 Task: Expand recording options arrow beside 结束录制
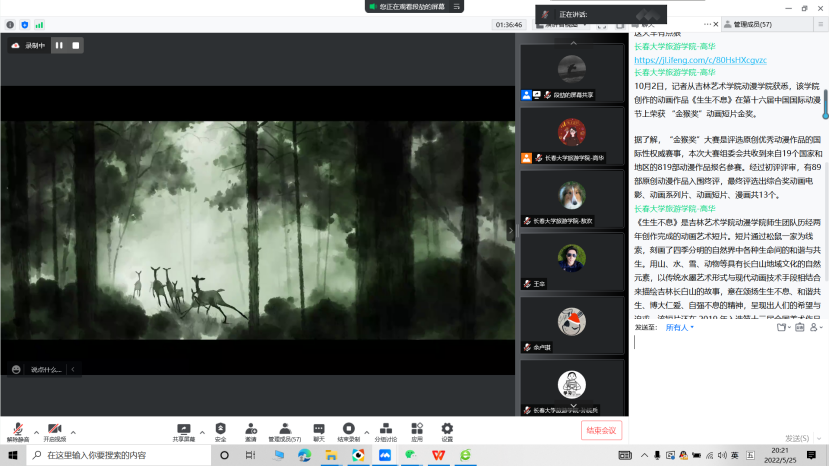(x=366, y=432)
